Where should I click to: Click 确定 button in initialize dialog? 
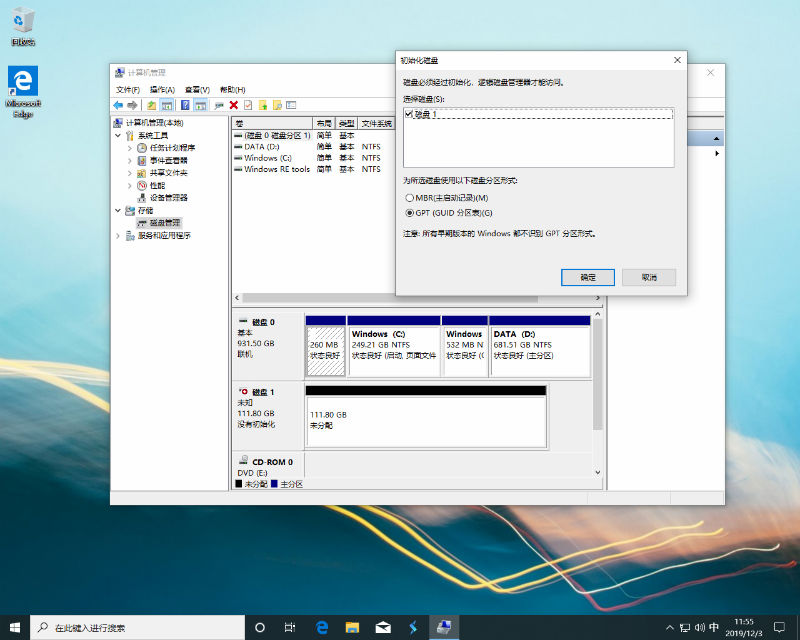click(x=588, y=277)
